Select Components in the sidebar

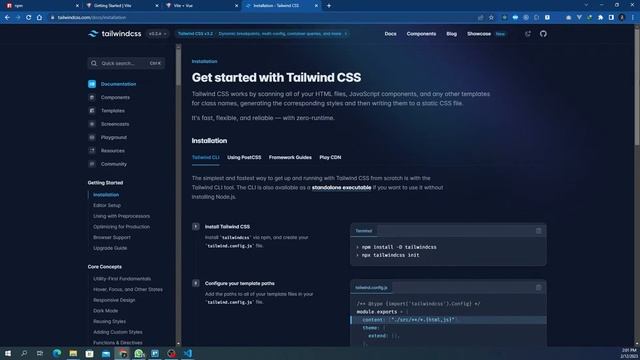109,98
